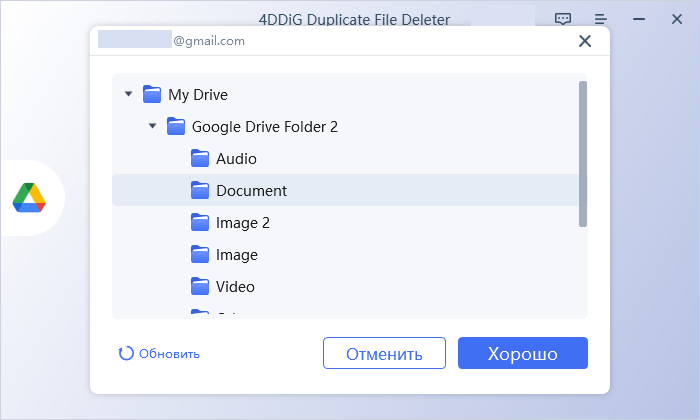This screenshot has height=420, width=700.
Task: Select the Google Drive Folder 2 label
Action: tap(265, 127)
